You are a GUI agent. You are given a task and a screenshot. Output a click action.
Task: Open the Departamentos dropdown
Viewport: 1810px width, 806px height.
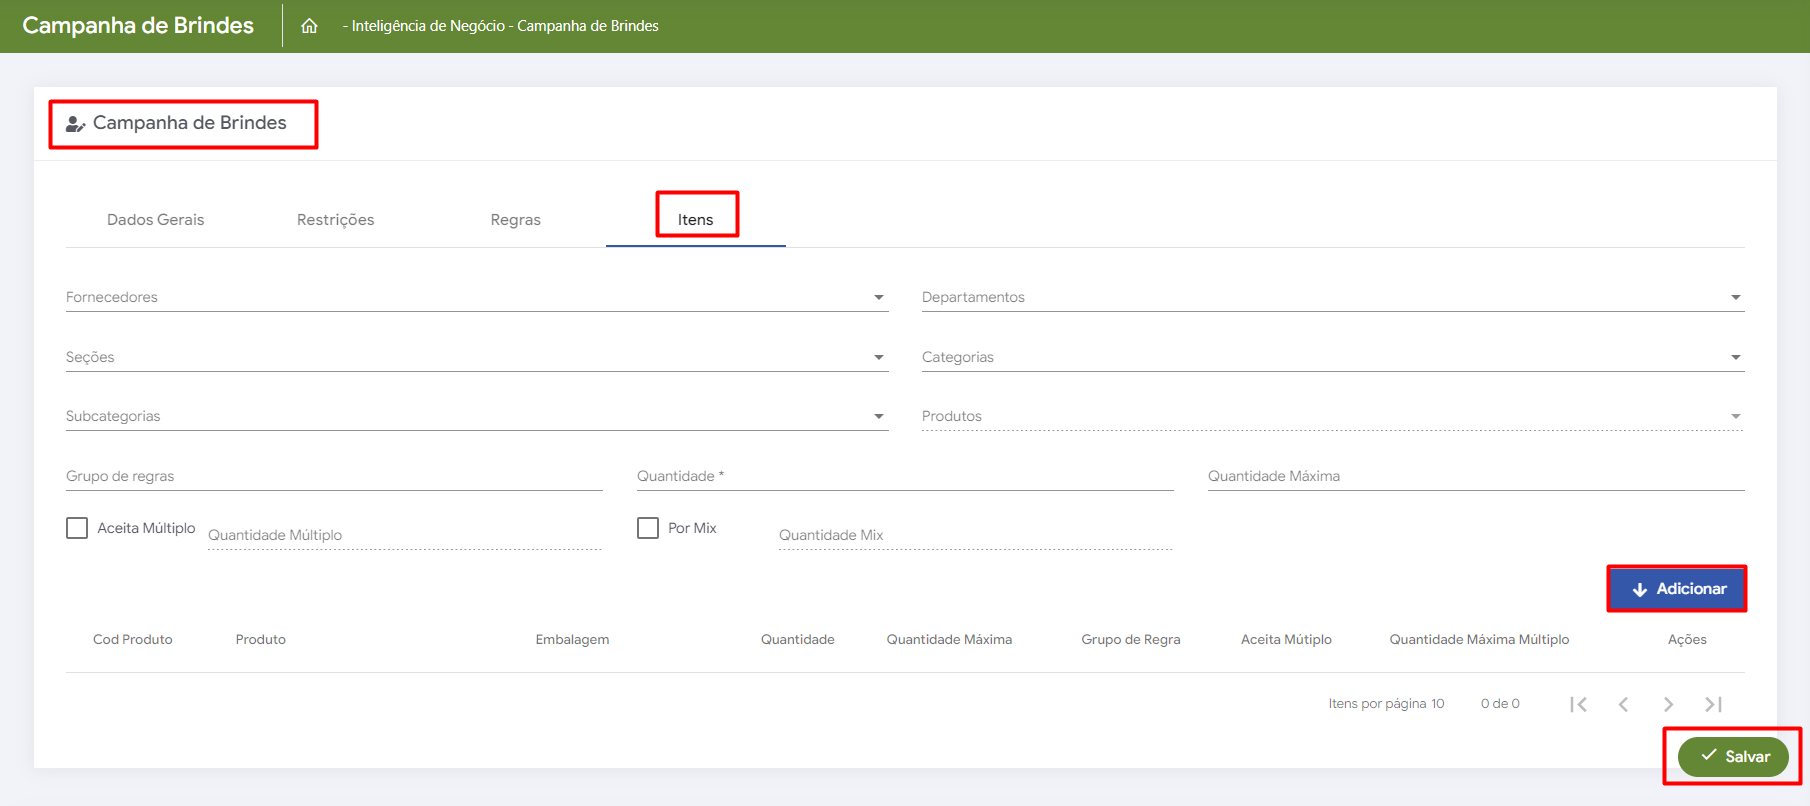tap(1332, 297)
